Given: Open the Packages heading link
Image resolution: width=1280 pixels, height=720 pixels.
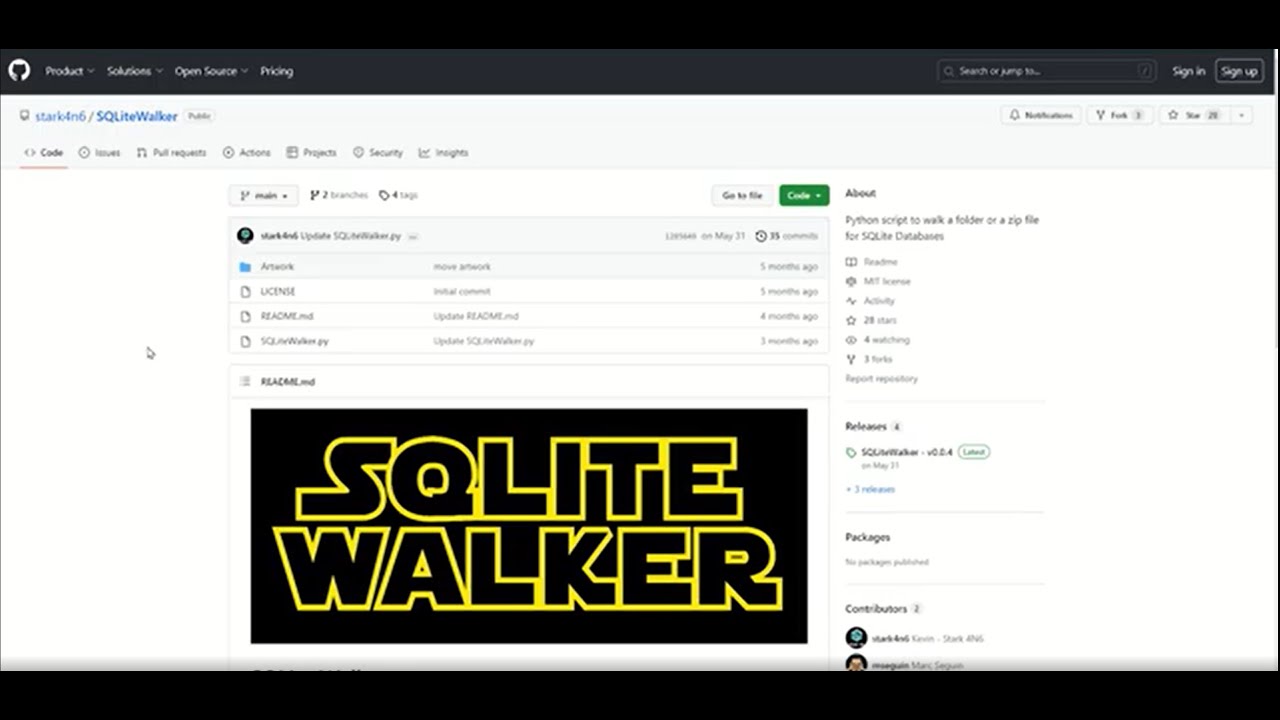Looking at the screenshot, I should [867, 537].
